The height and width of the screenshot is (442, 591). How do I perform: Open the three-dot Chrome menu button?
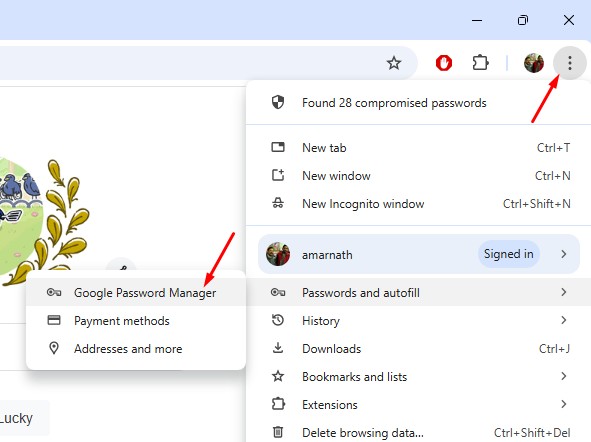tap(570, 63)
